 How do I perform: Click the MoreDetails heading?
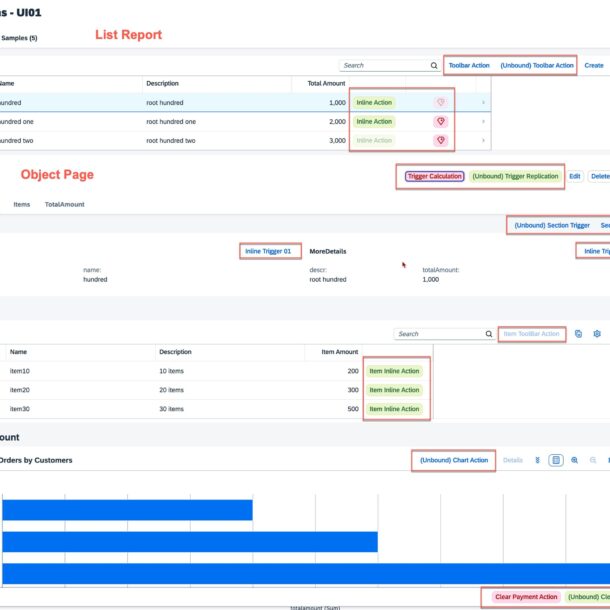[328, 251]
